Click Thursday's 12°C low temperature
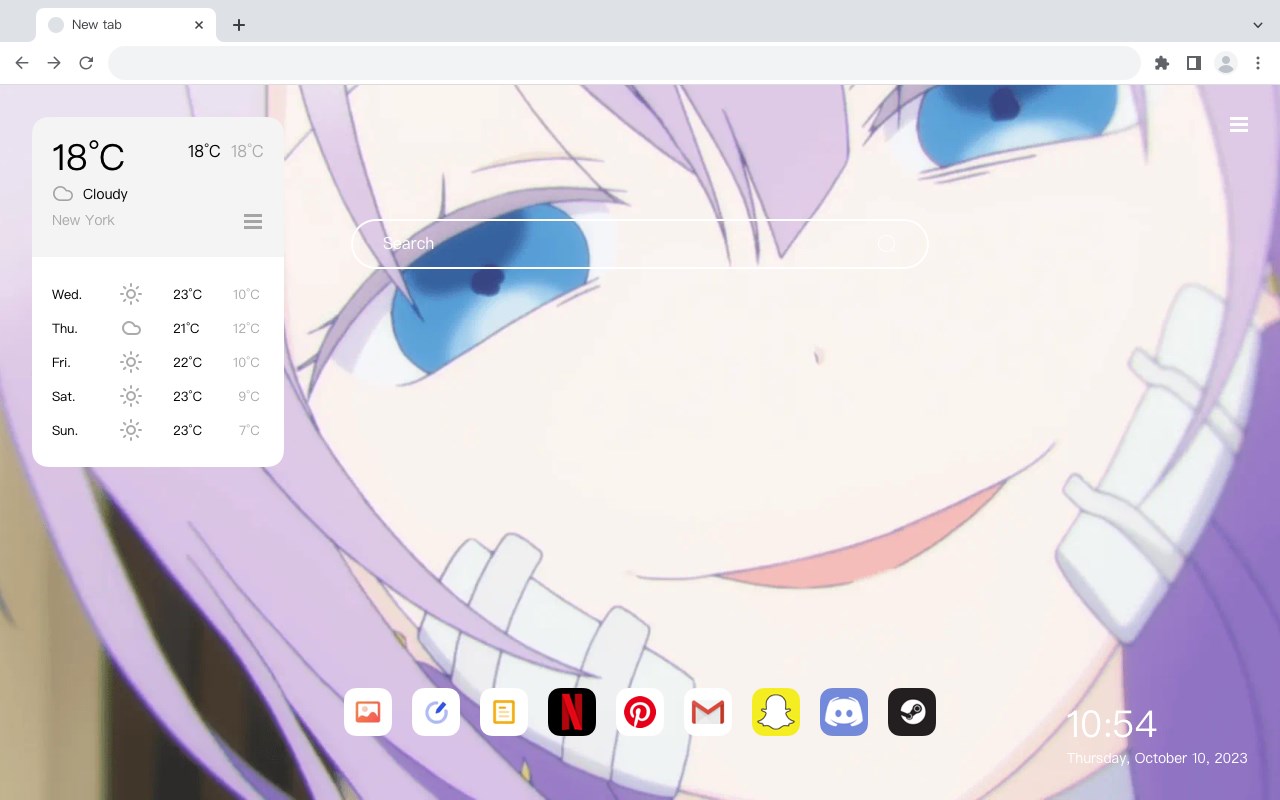 (247, 328)
